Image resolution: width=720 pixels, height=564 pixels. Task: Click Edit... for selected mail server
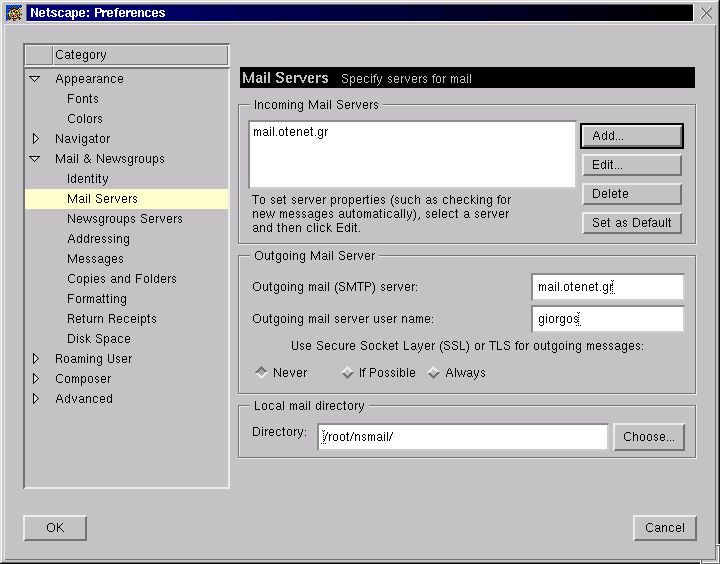pos(632,165)
